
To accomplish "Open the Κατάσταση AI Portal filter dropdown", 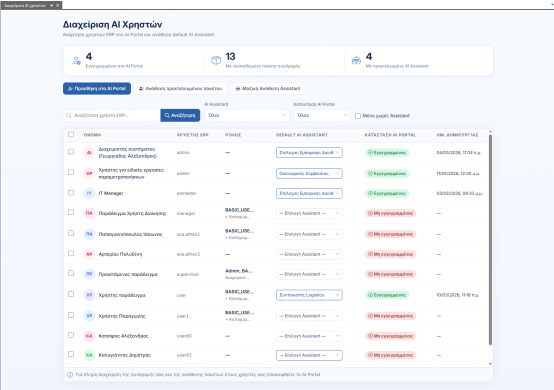I will [x=322, y=116].
